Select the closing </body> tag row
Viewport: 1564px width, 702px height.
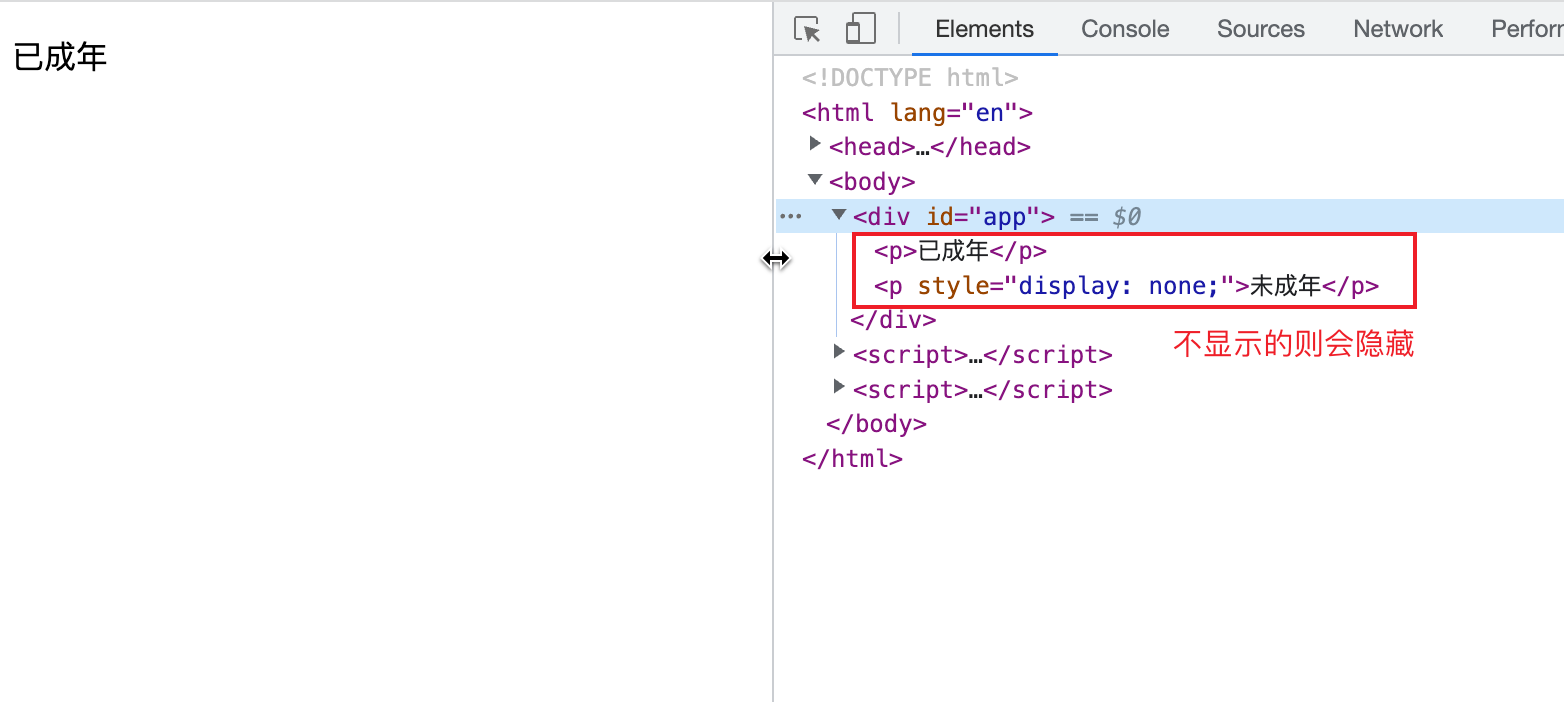(x=876, y=424)
